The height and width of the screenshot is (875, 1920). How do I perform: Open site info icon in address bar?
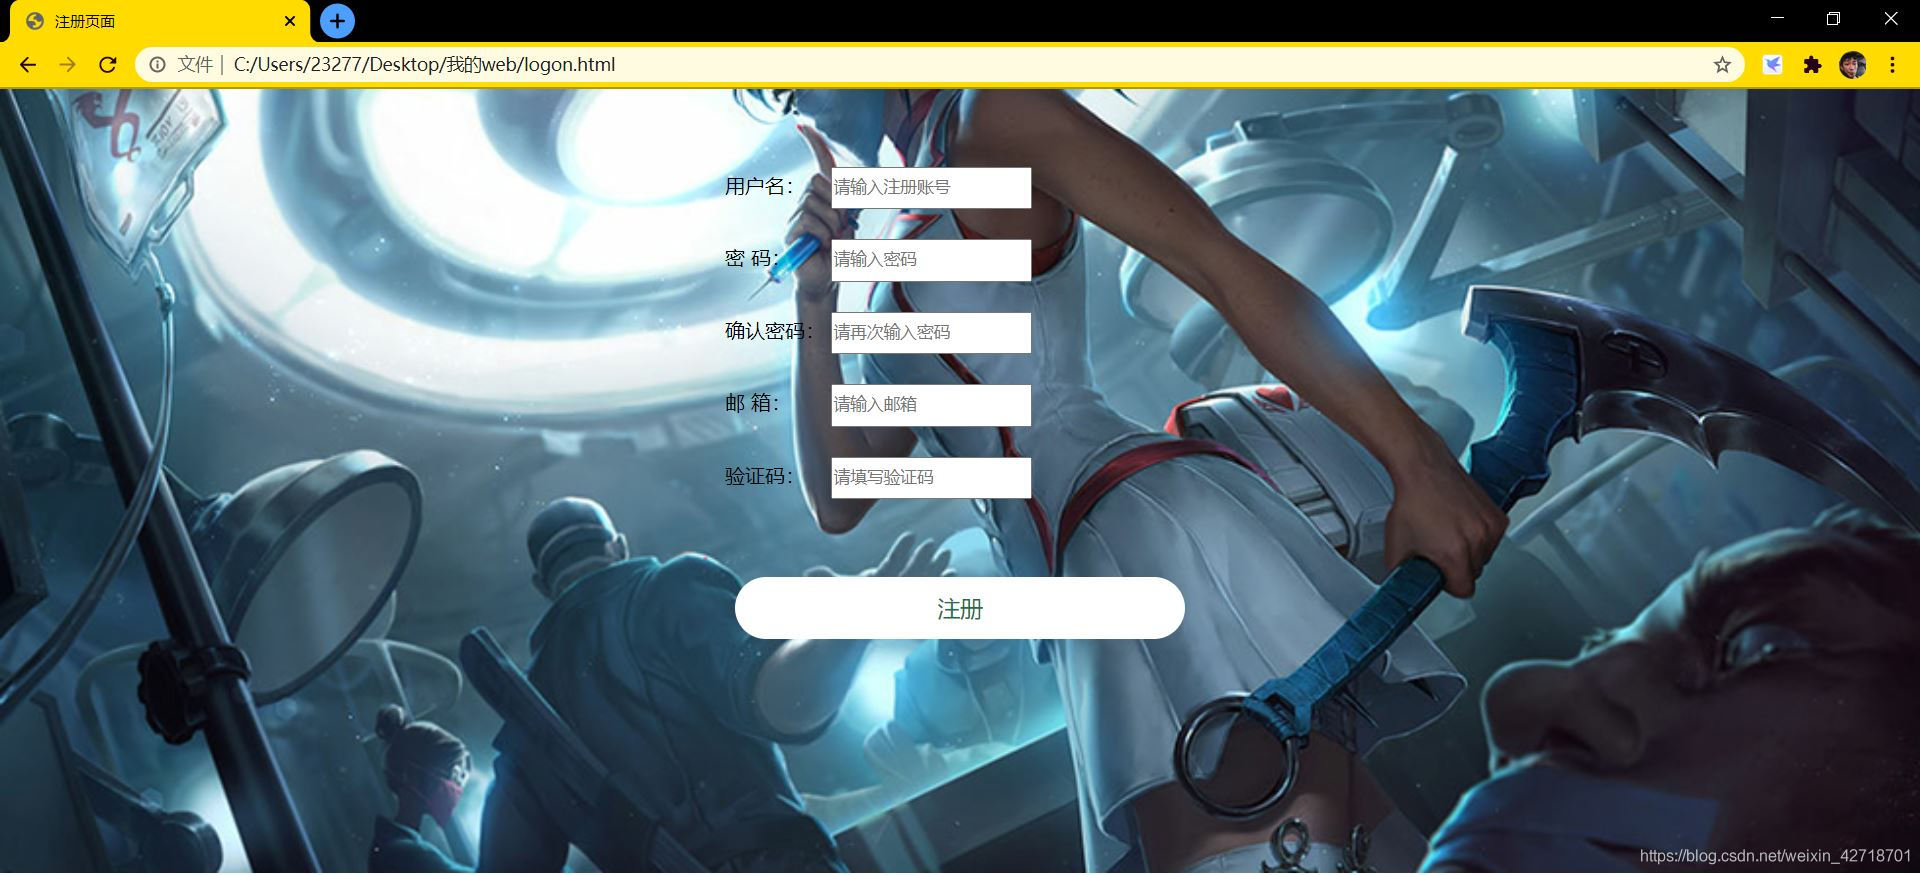tap(157, 65)
